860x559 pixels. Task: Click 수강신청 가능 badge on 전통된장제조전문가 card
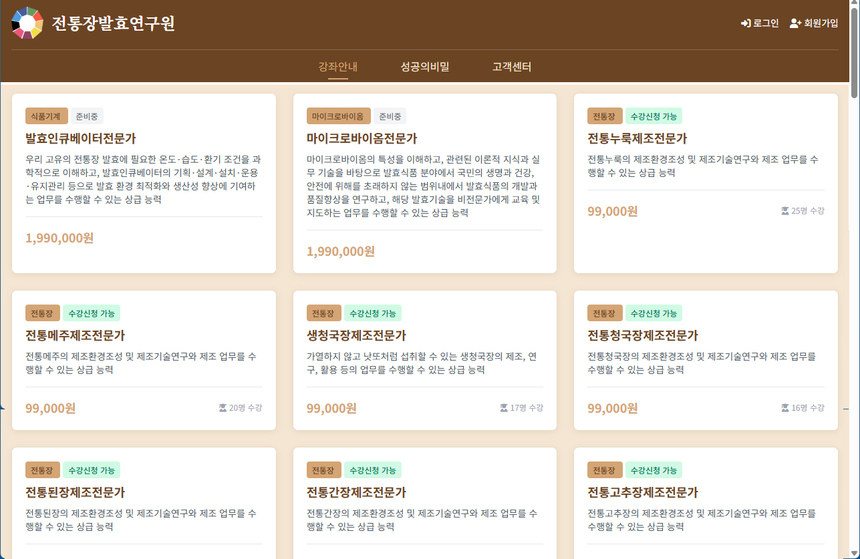tap(92, 470)
